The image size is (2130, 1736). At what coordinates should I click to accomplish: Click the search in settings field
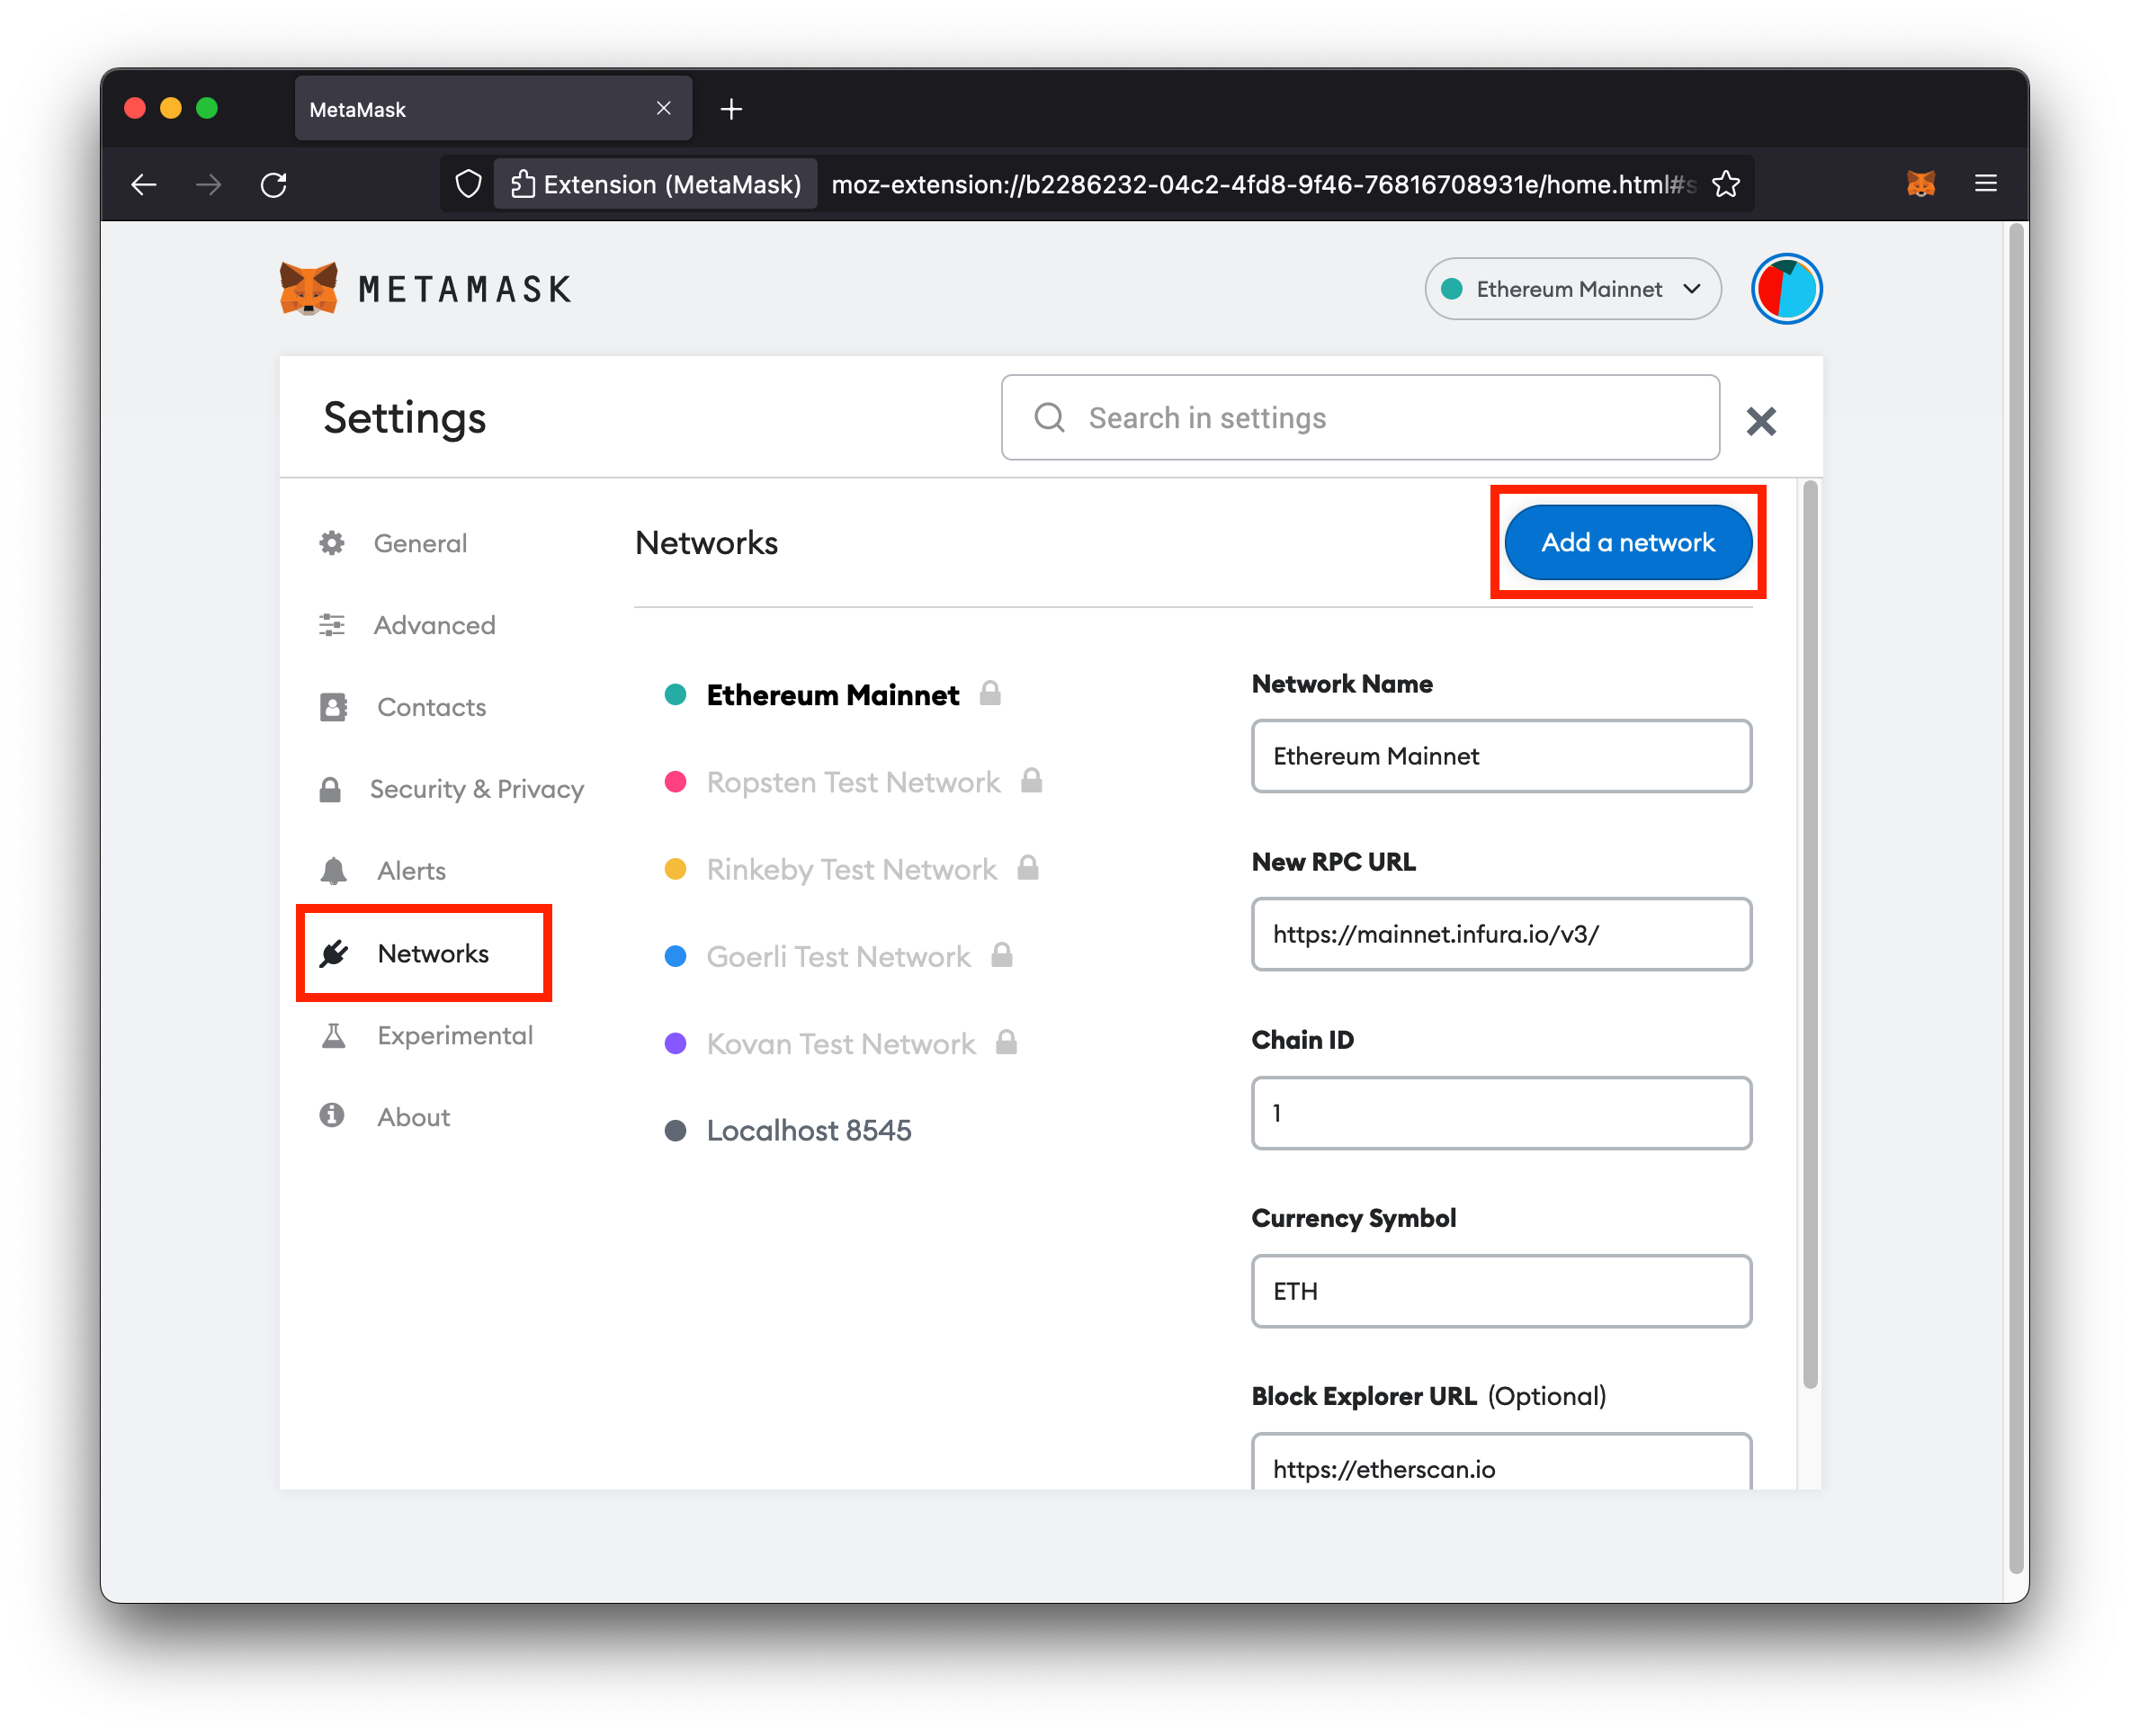point(1362,419)
